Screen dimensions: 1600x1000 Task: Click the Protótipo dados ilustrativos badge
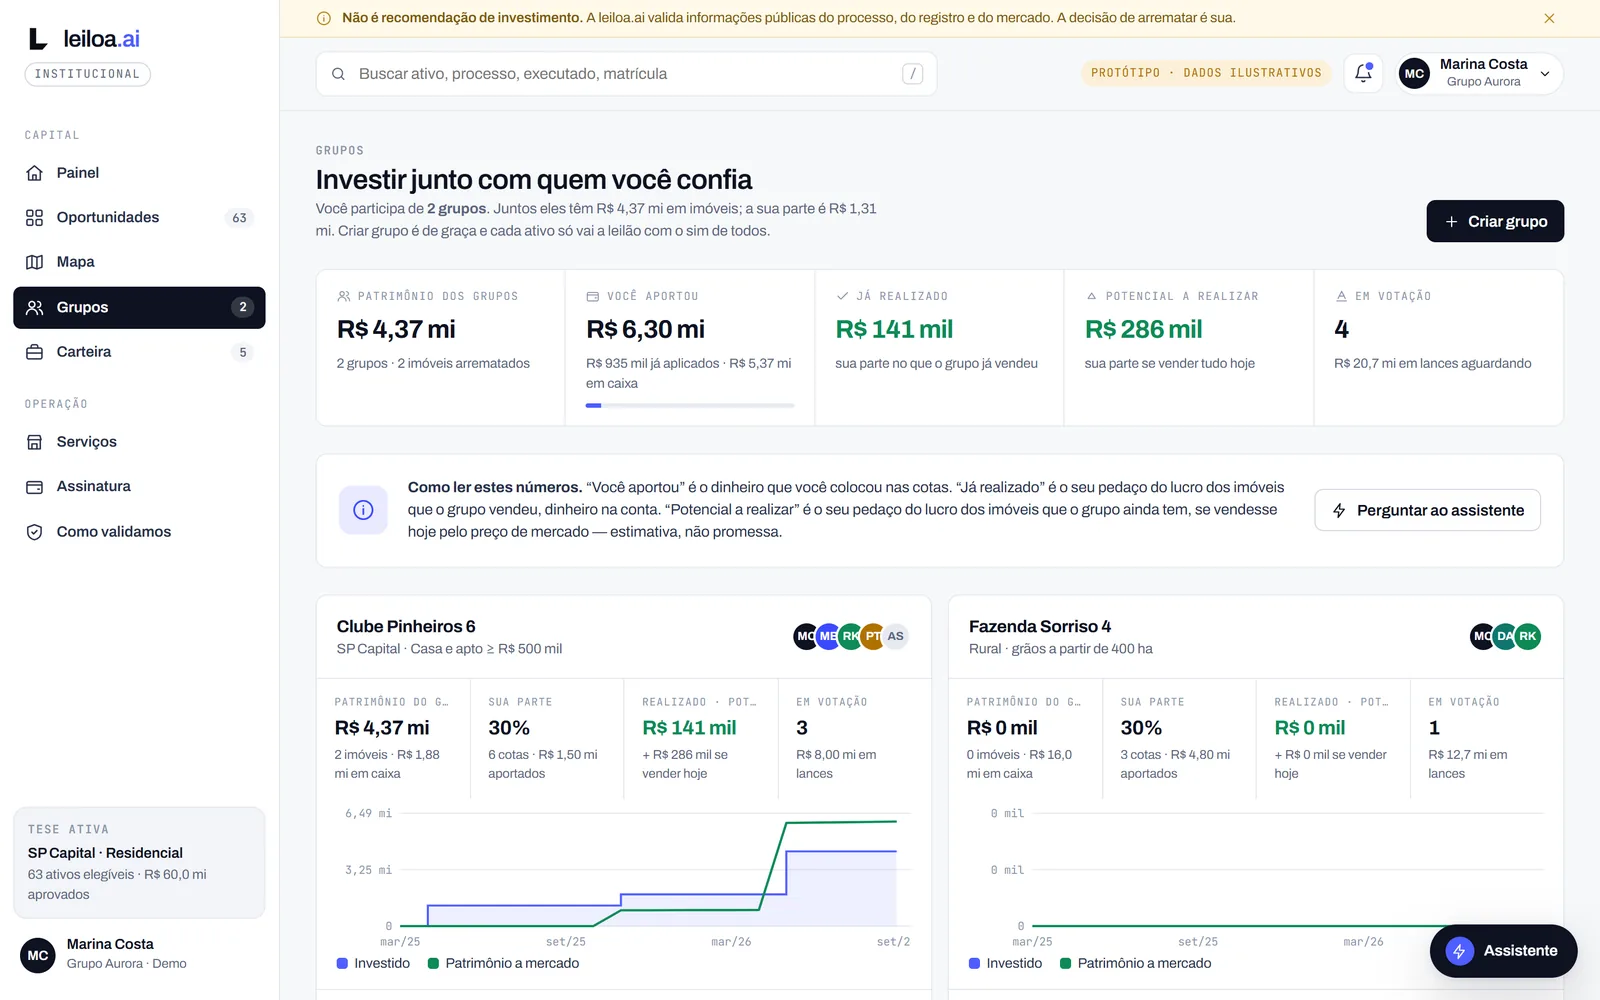click(1206, 73)
